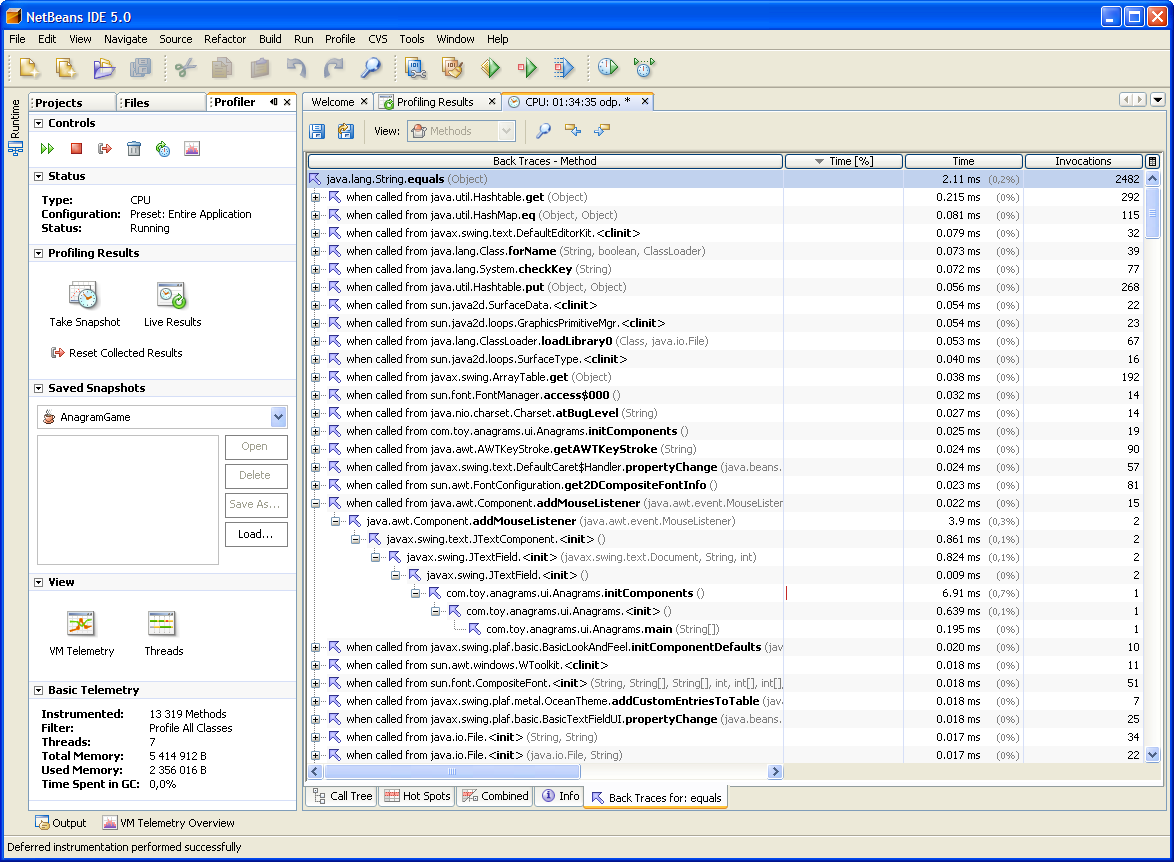Click the right arrow of the horizontal scrollbar
Image resolution: width=1174 pixels, height=862 pixels.
coord(776,771)
